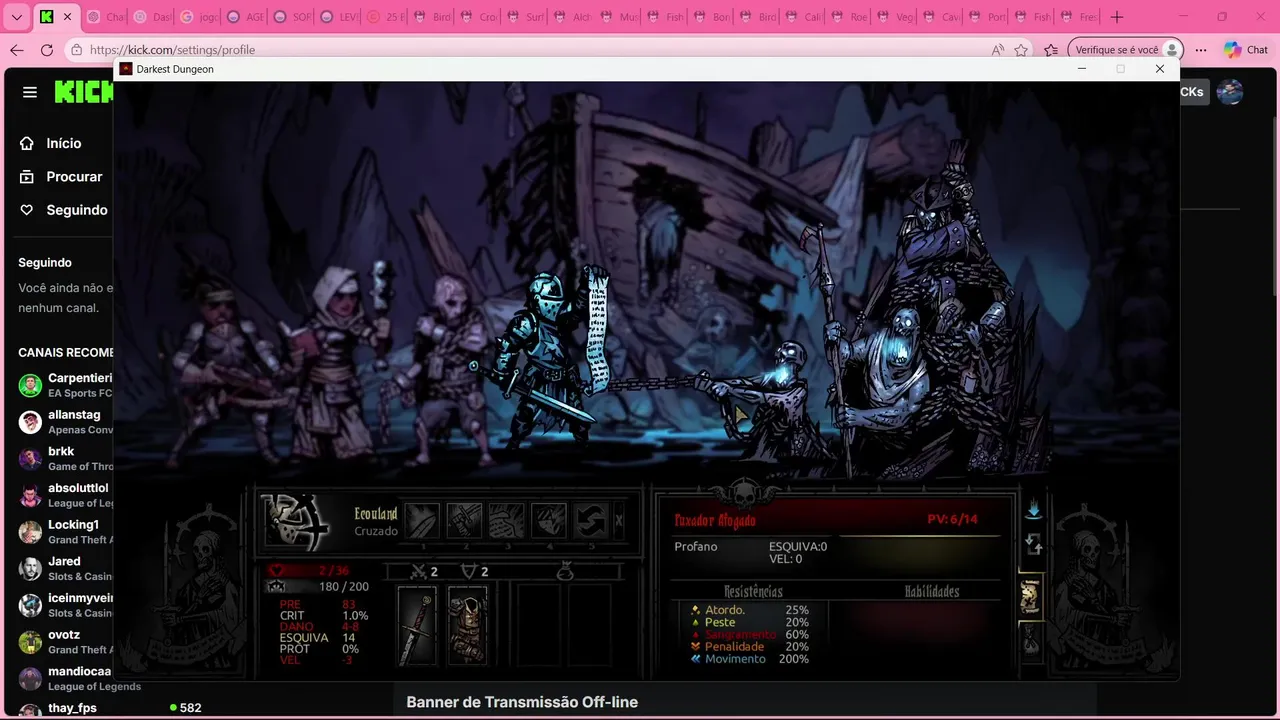
Task: Click the browser back arrow
Action: click(x=17, y=50)
